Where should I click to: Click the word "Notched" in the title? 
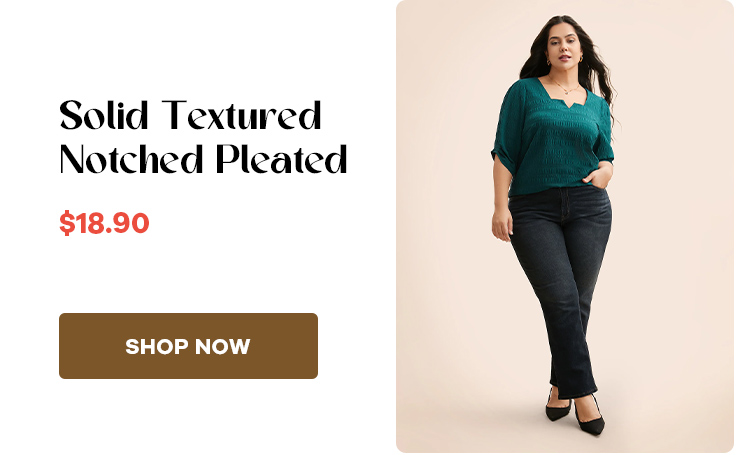pyautogui.click(x=131, y=159)
